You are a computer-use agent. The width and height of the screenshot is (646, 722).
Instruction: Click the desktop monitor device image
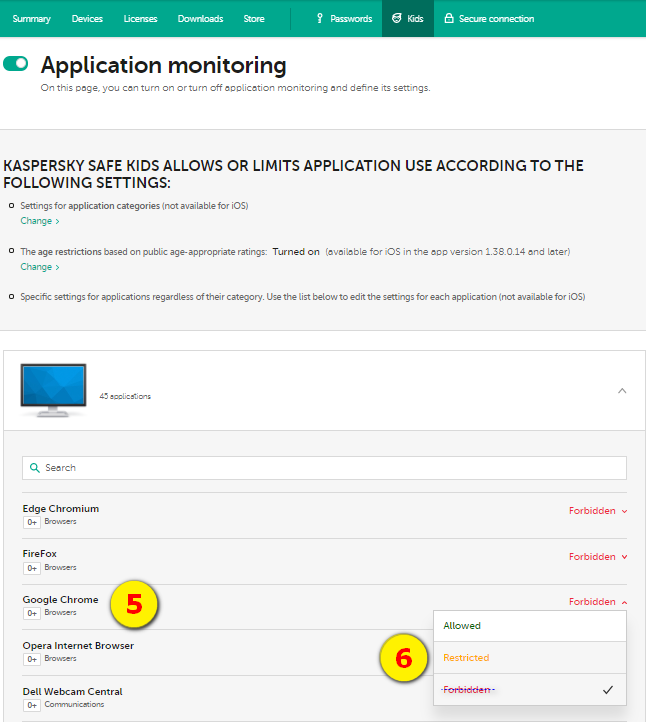(x=53, y=390)
